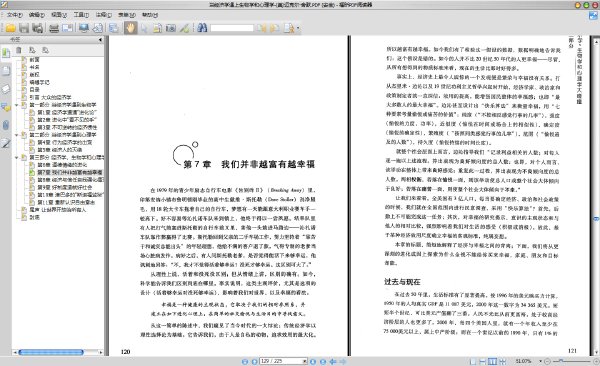Image resolution: width=600 pixels, height=366 pixels.
Task: Click the printer toolbar icon
Action: (x=54, y=28)
